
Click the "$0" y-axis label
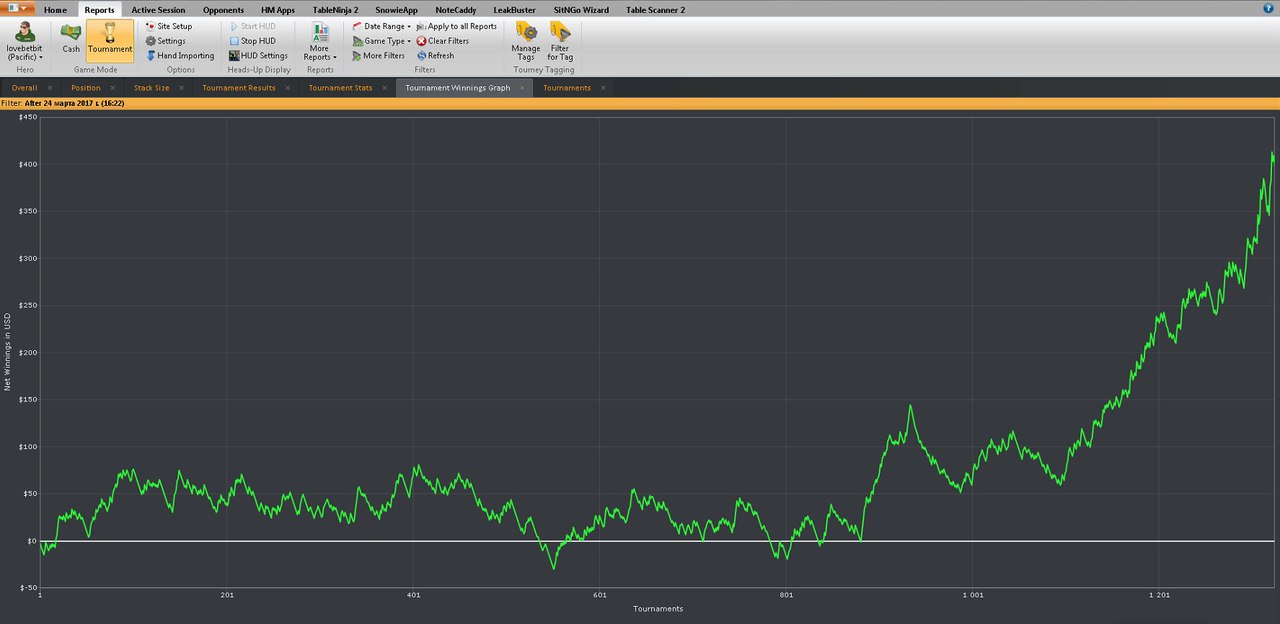pos(31,541)
